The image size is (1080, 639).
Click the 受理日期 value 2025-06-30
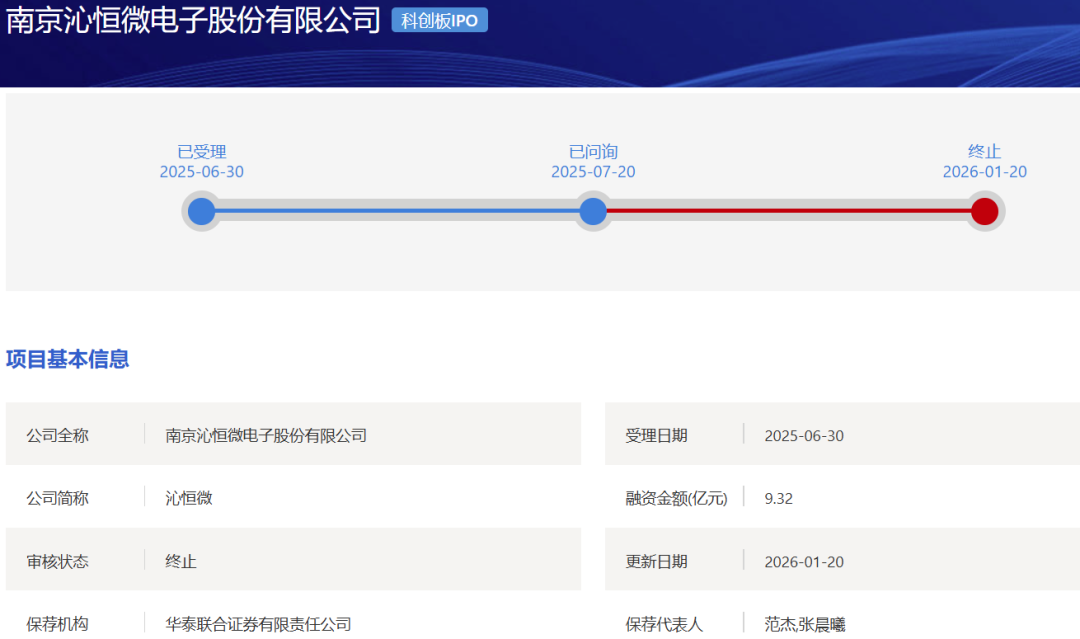804,436
